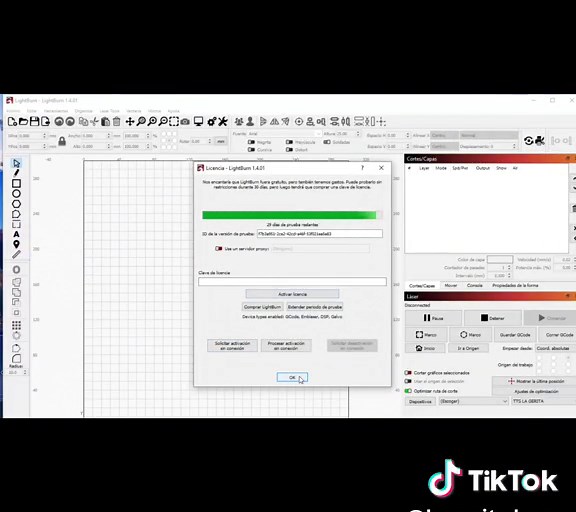Click the Delete trash can toolbar icon
The height and width of the screenshot is (512, 576).
[116, 122]
